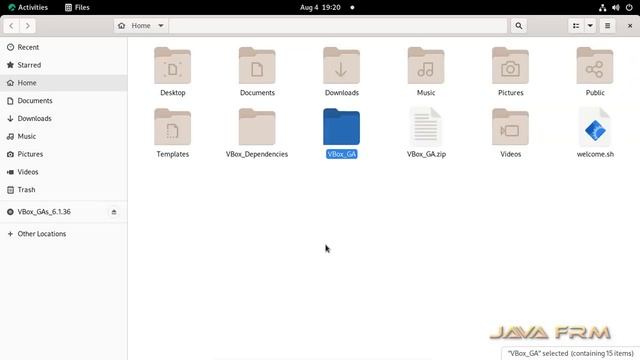Image resolution: width=640 pixels, height=360 pixels.
Task: Click the power icon in top bar
Action: [x=629, y=7]
